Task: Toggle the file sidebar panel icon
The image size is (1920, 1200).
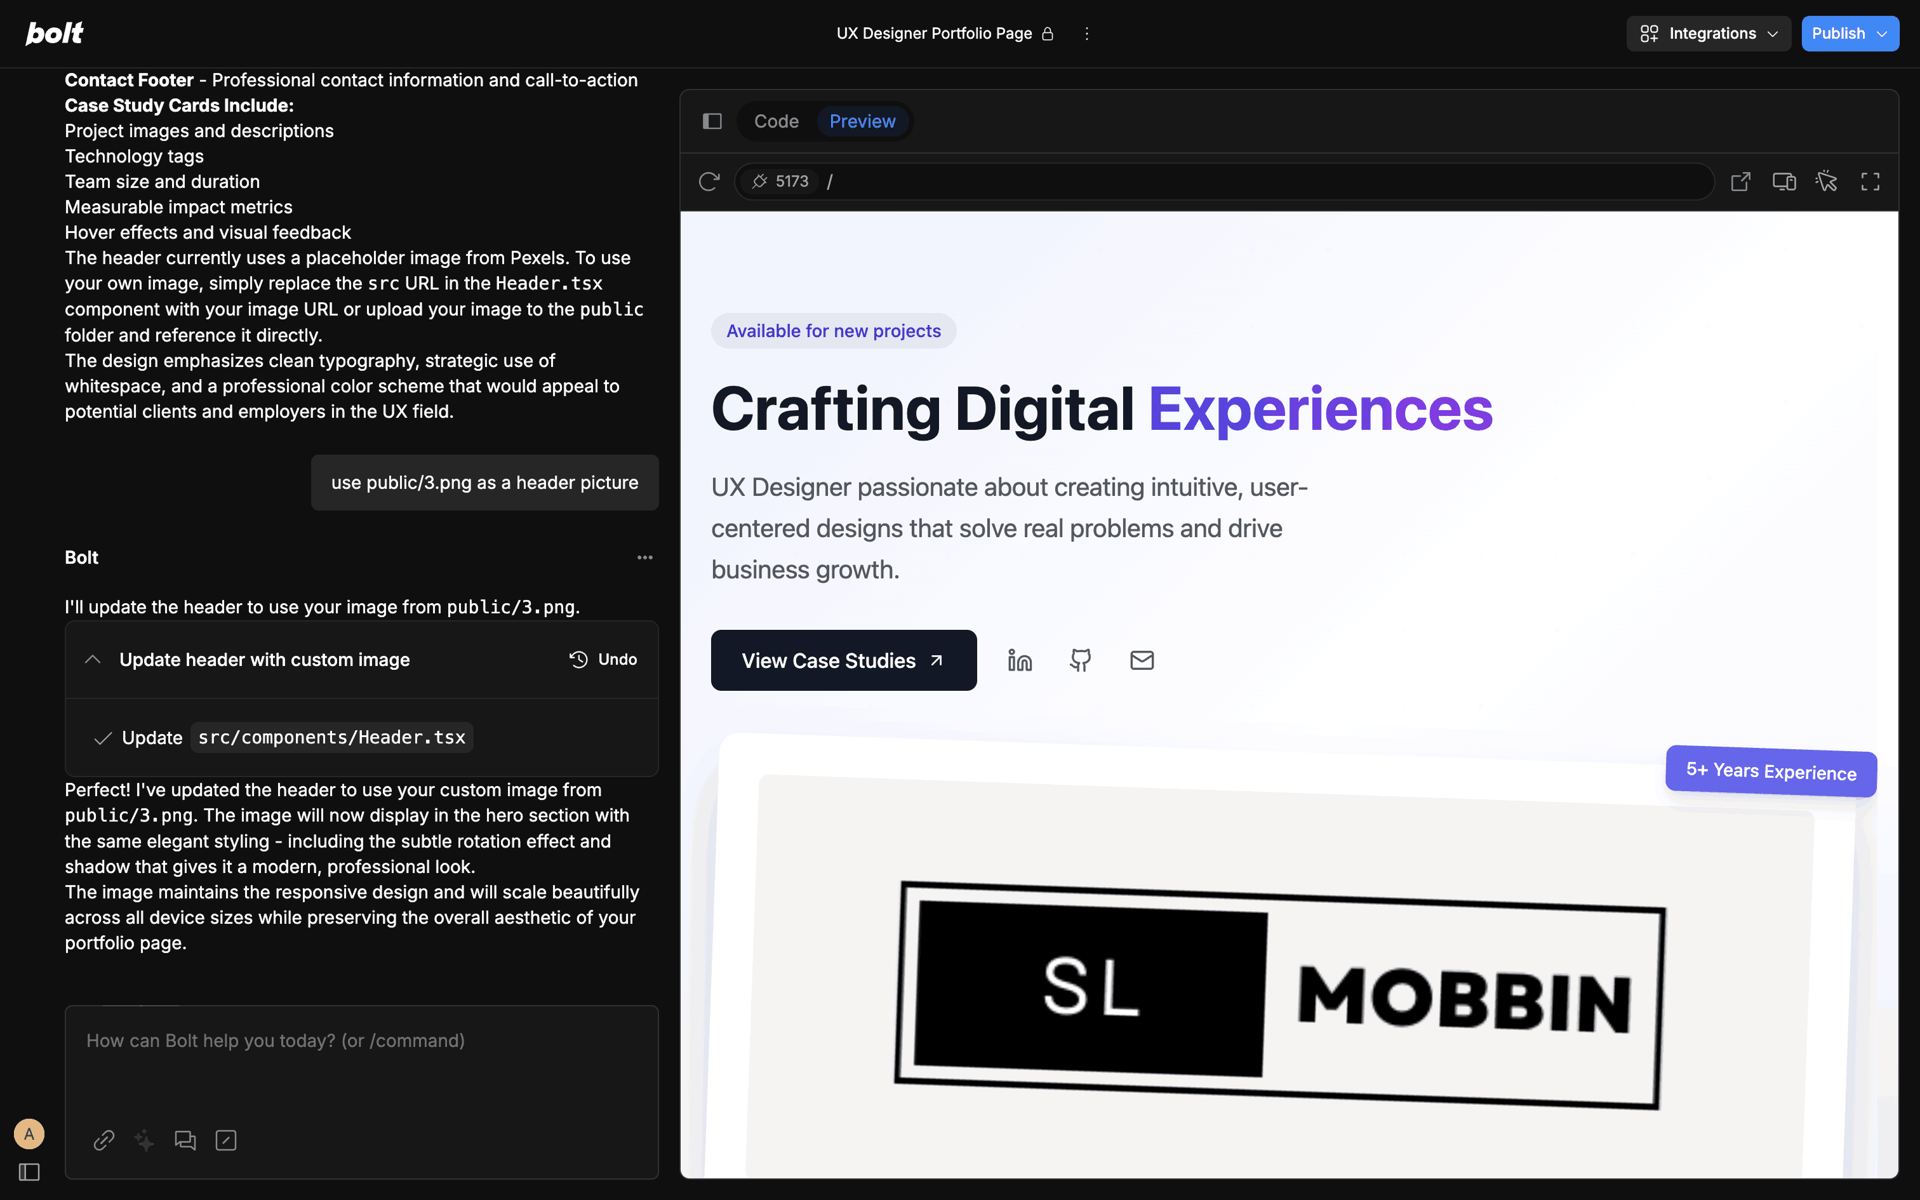Action: point(712,121)
